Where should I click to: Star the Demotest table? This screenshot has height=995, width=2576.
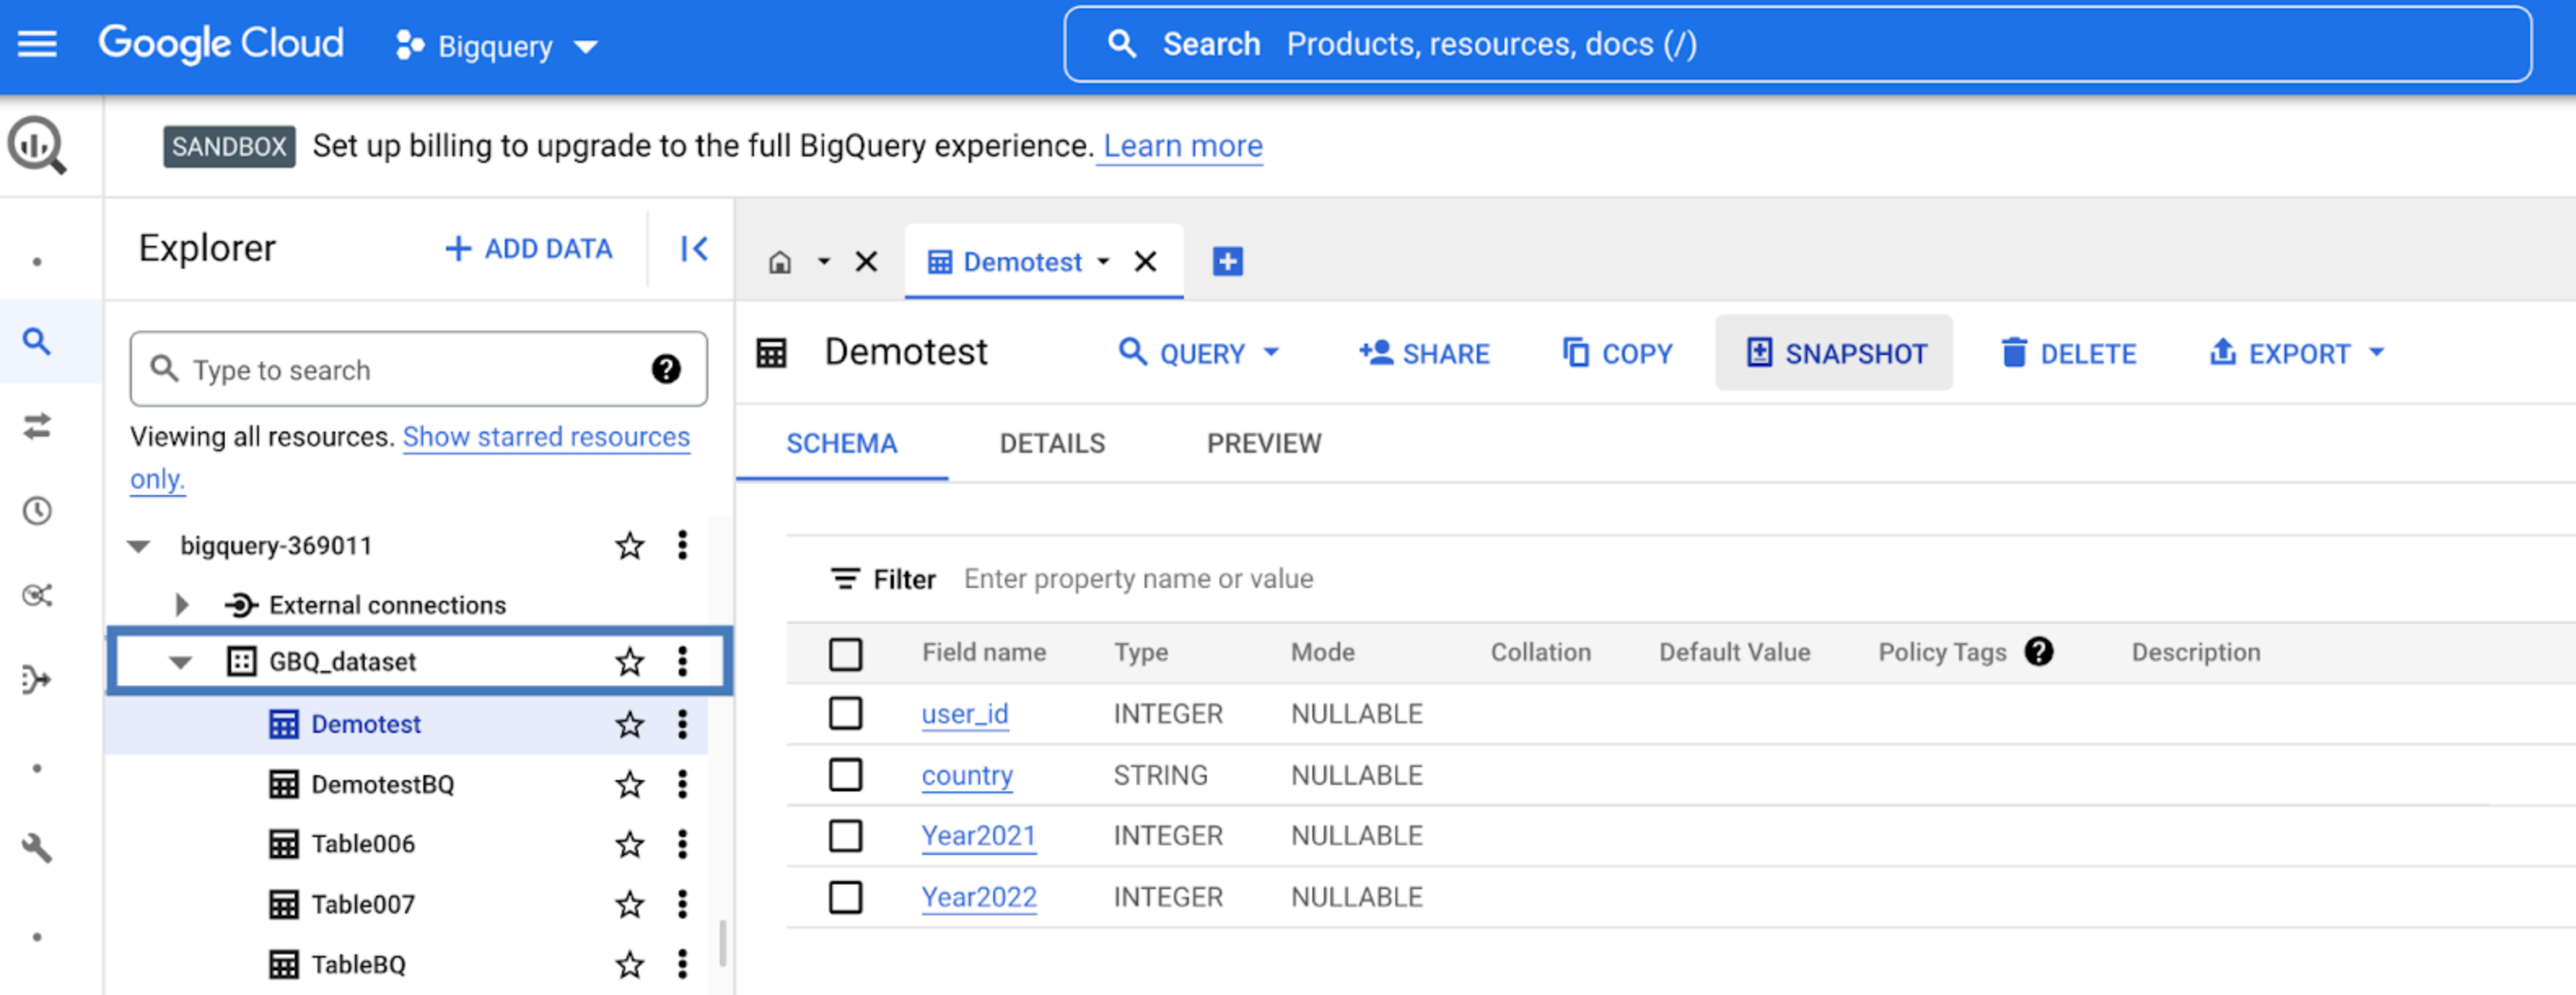click(629, 724)
